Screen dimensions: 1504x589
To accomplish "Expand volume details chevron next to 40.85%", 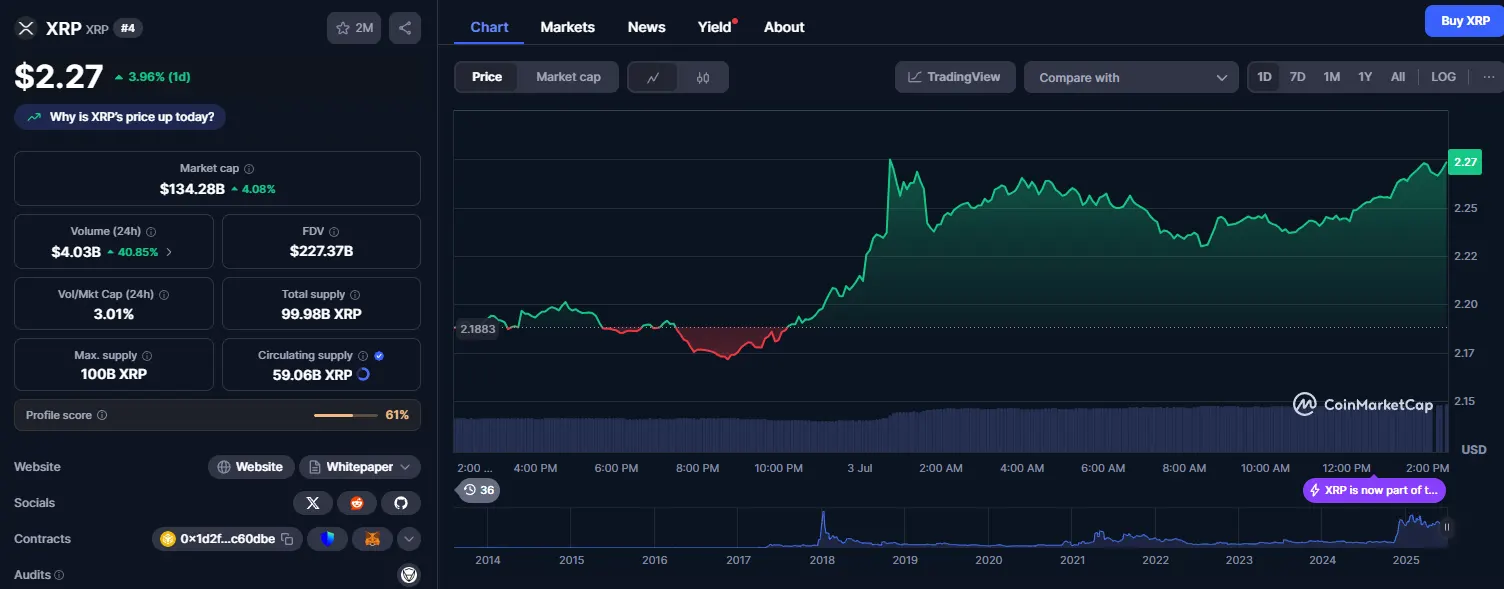I will point(169,252).
